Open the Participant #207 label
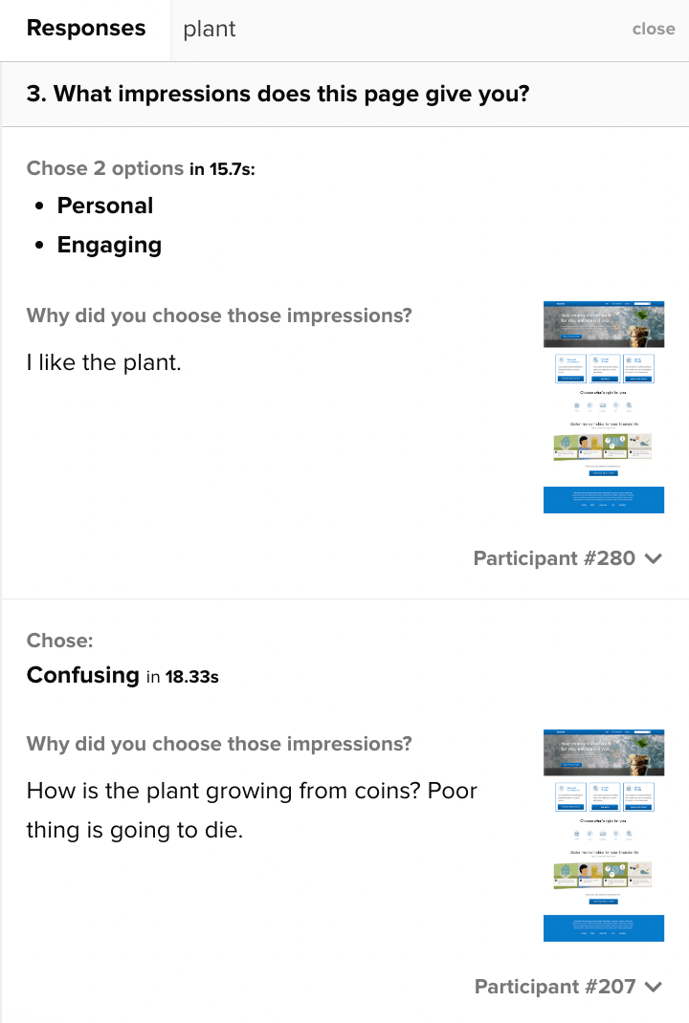The image size is (689, 1023). [x=555, y=986]
